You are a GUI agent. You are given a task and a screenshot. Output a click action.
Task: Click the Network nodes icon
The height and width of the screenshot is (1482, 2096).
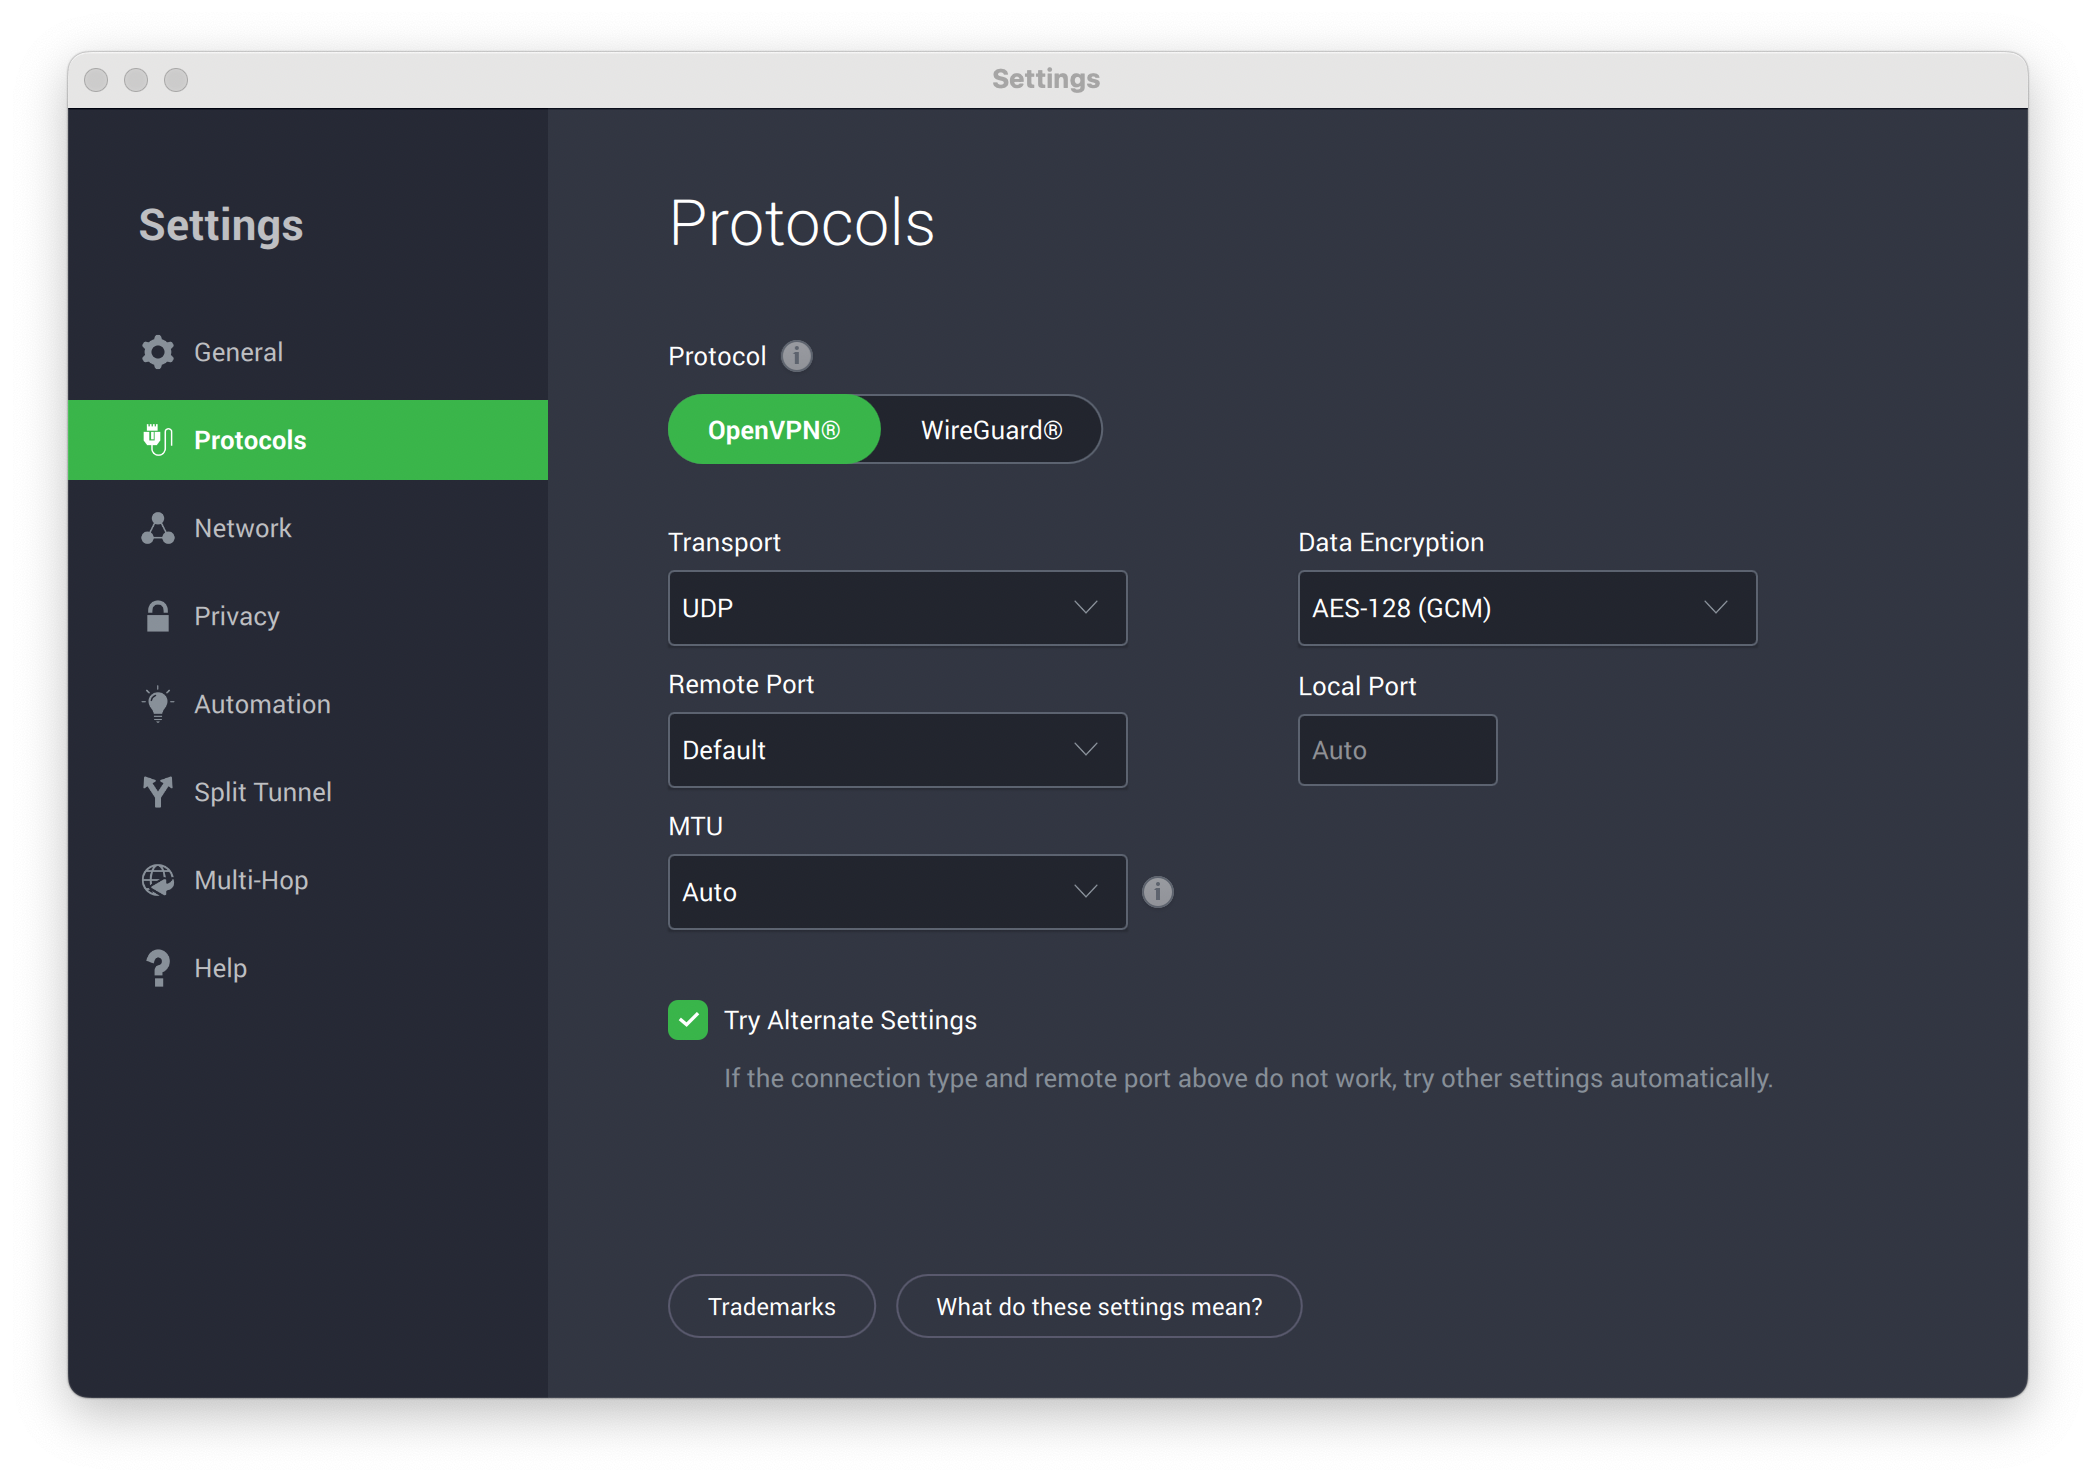158,528
